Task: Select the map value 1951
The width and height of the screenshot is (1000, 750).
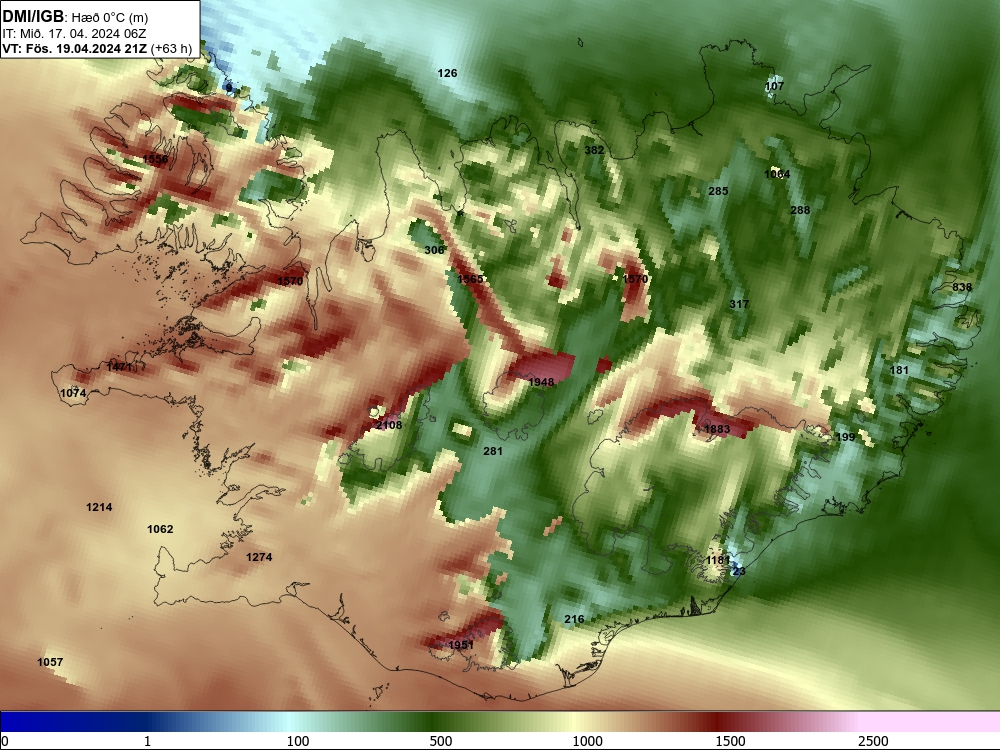Action: tap(460, 645)
